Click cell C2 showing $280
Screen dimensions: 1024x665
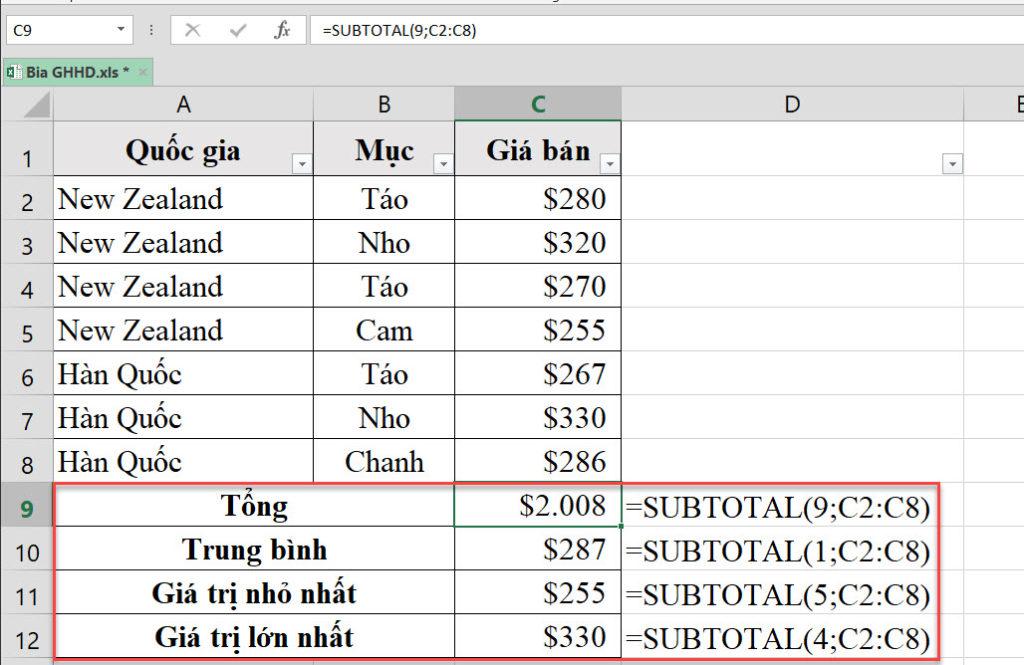[x=539, y=198]
